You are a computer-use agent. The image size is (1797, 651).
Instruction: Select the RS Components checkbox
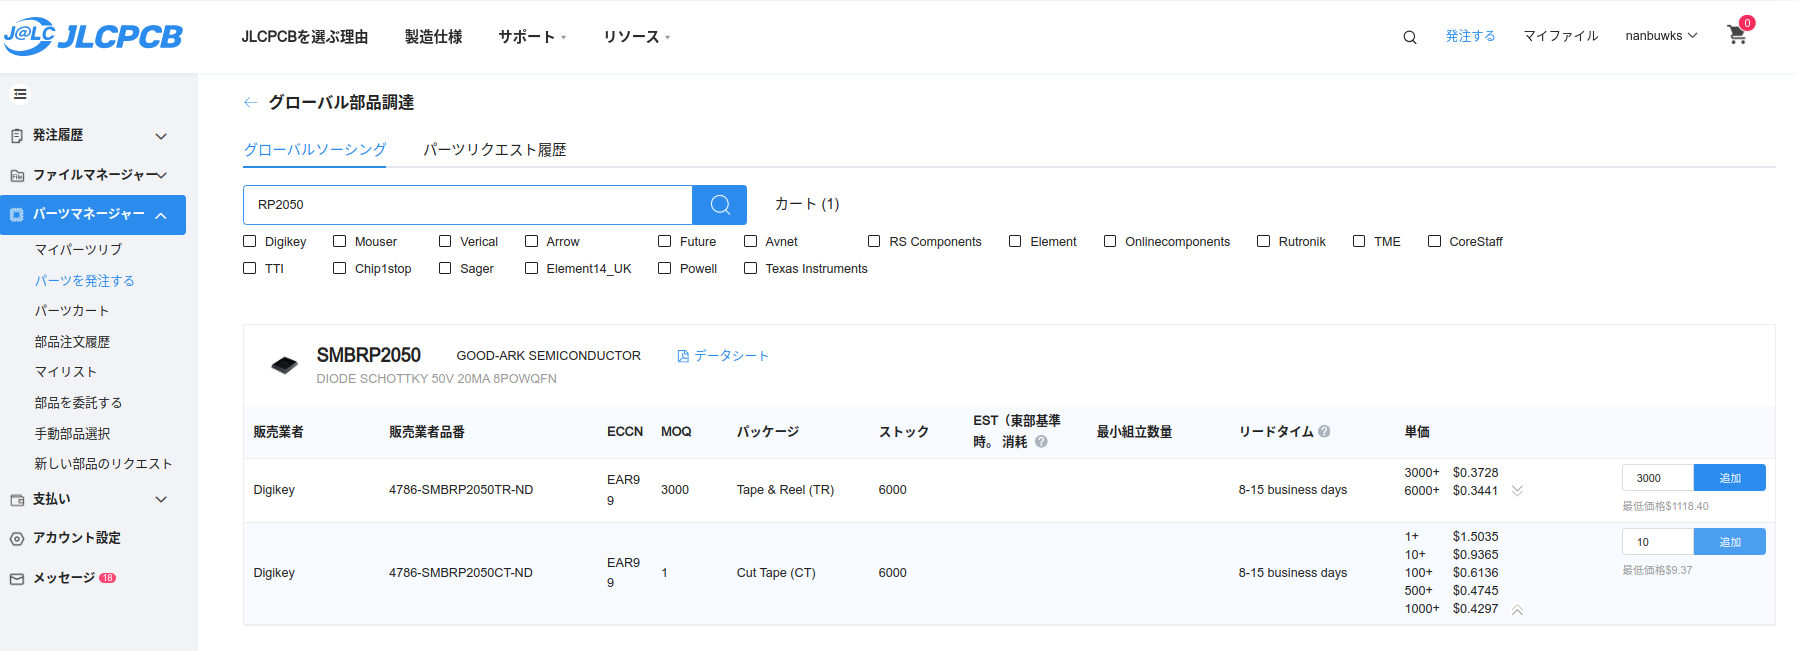pos(874,241)
